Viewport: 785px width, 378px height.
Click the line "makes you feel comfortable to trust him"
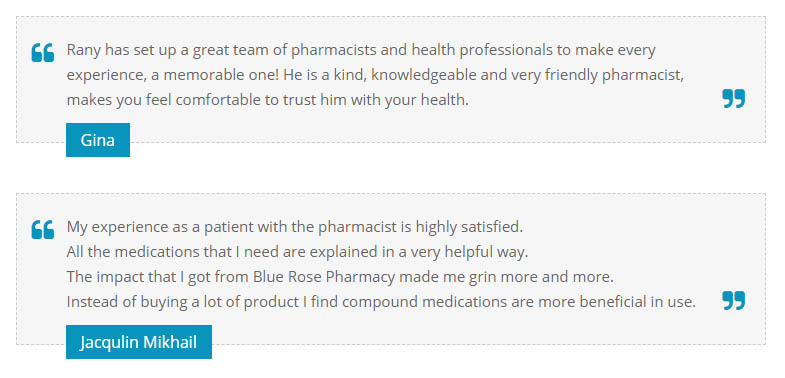(x=267, y=100)
